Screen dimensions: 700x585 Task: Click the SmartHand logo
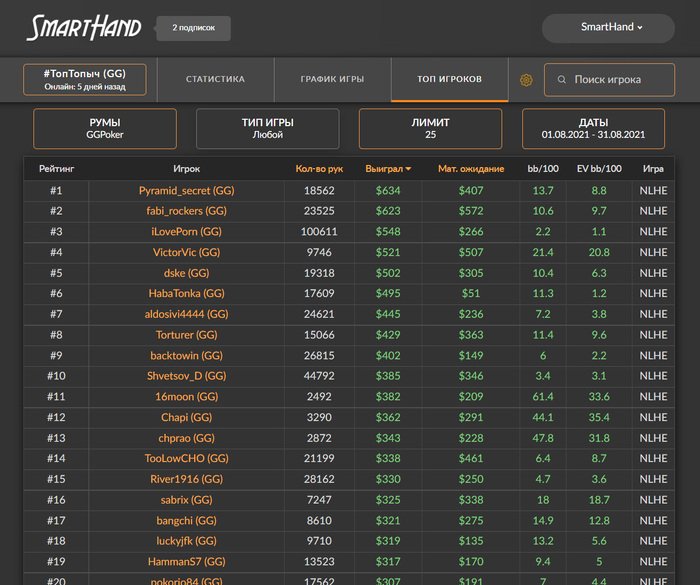(84, 28)
